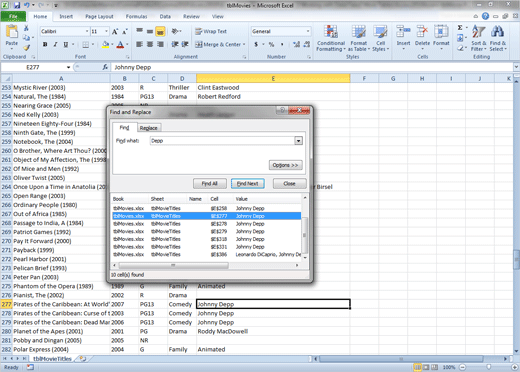Click Options >> button
This screenshot has height=372, width=520.
point(285,165)
